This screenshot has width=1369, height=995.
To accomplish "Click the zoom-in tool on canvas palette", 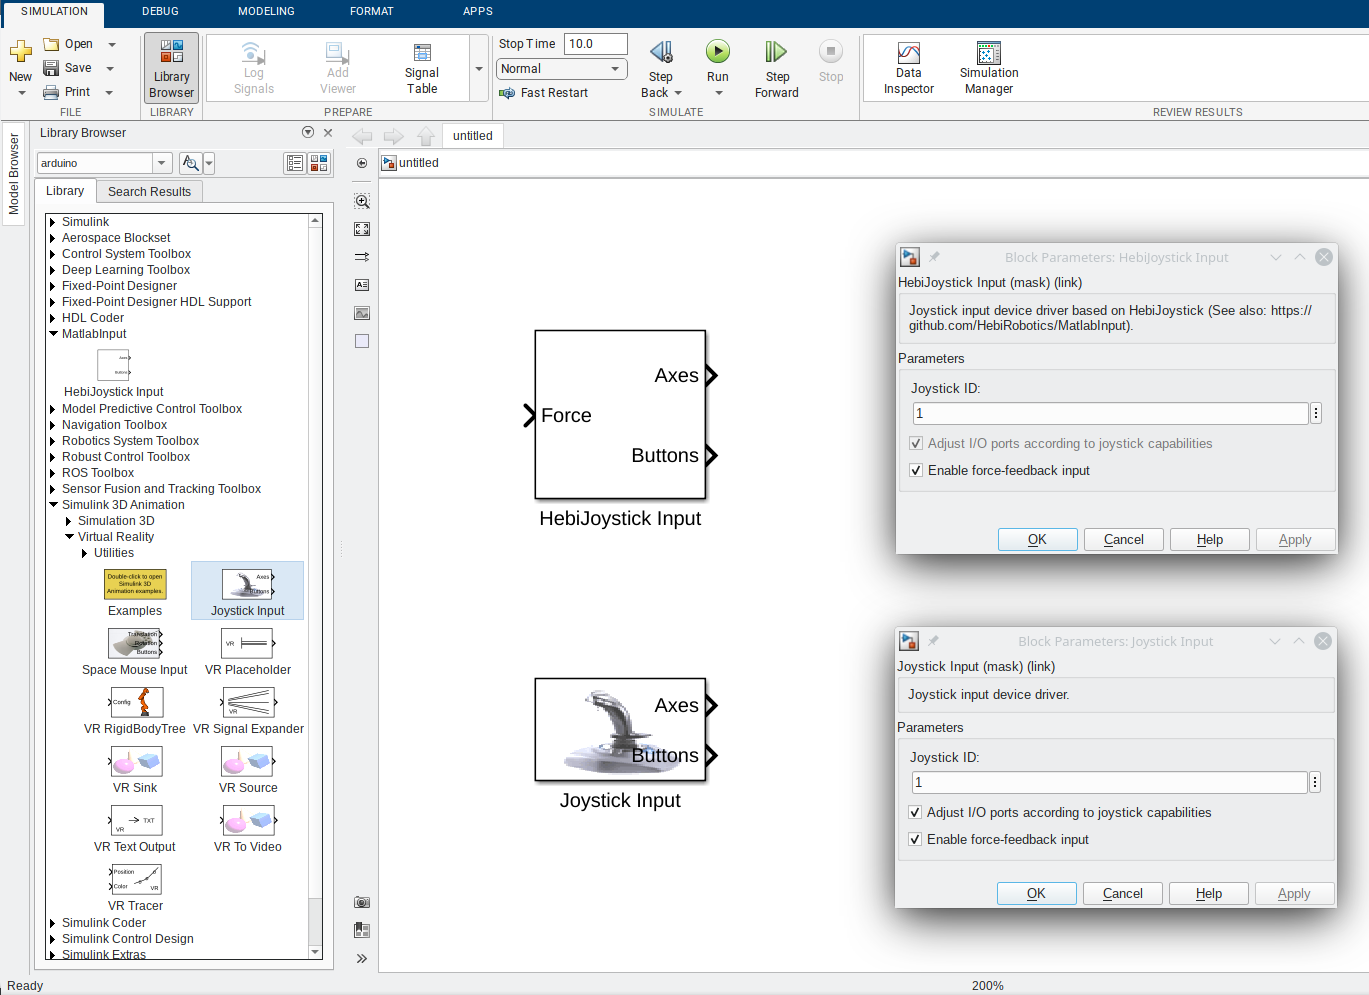I will (362, 201).
